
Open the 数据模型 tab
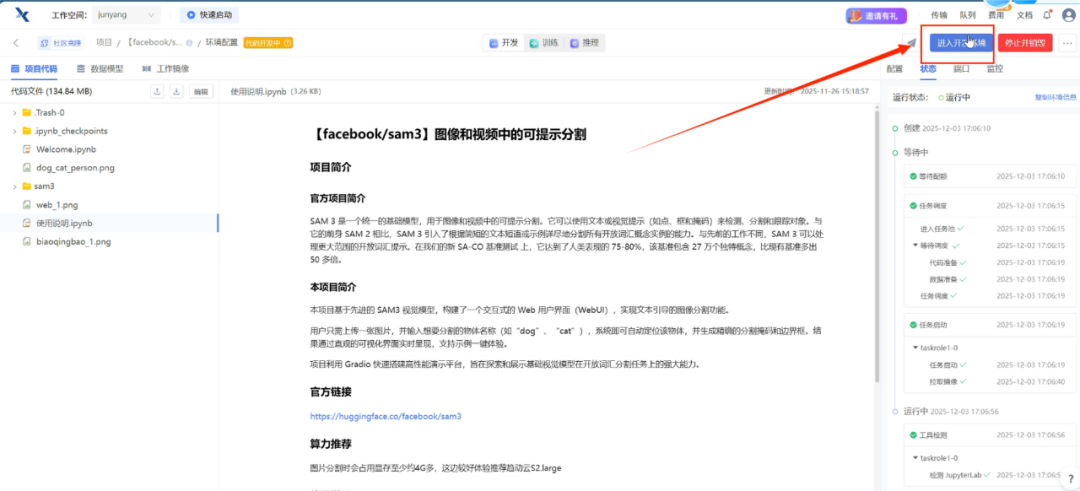coord(100,69)
